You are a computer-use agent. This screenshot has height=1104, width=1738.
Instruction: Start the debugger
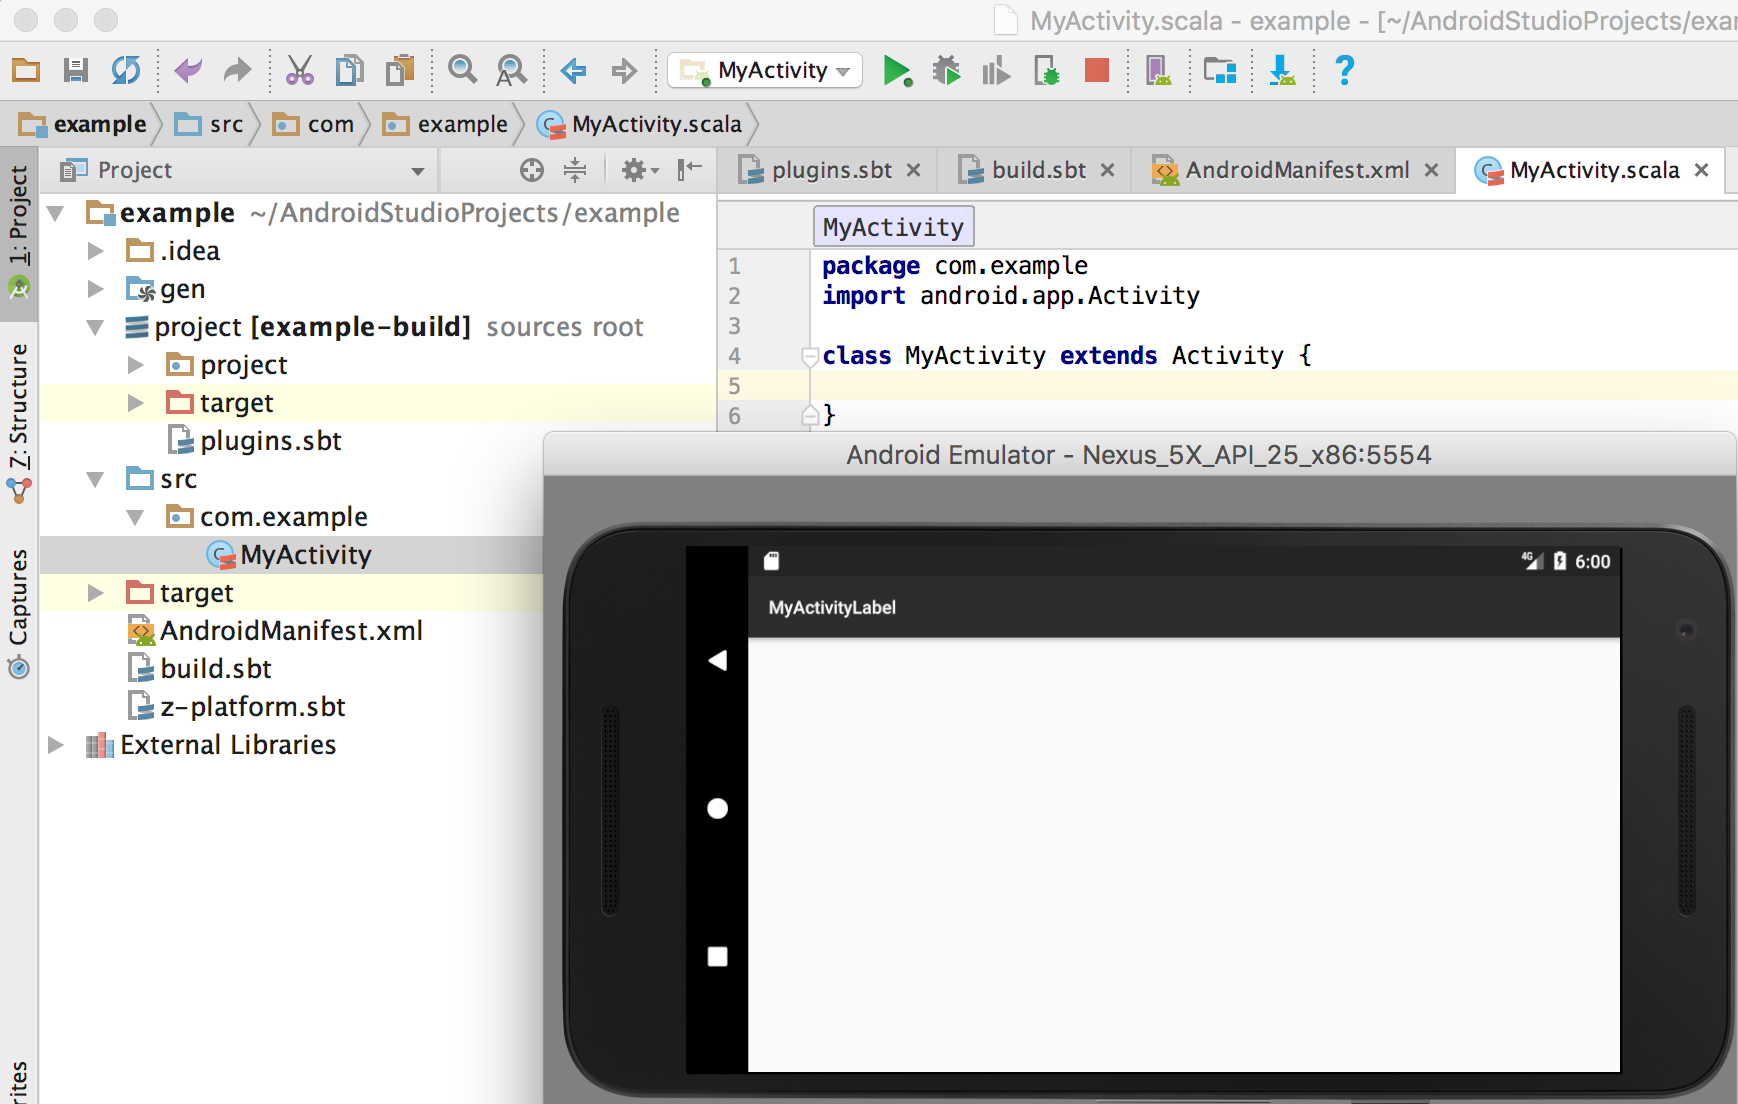tap(947, 70)
